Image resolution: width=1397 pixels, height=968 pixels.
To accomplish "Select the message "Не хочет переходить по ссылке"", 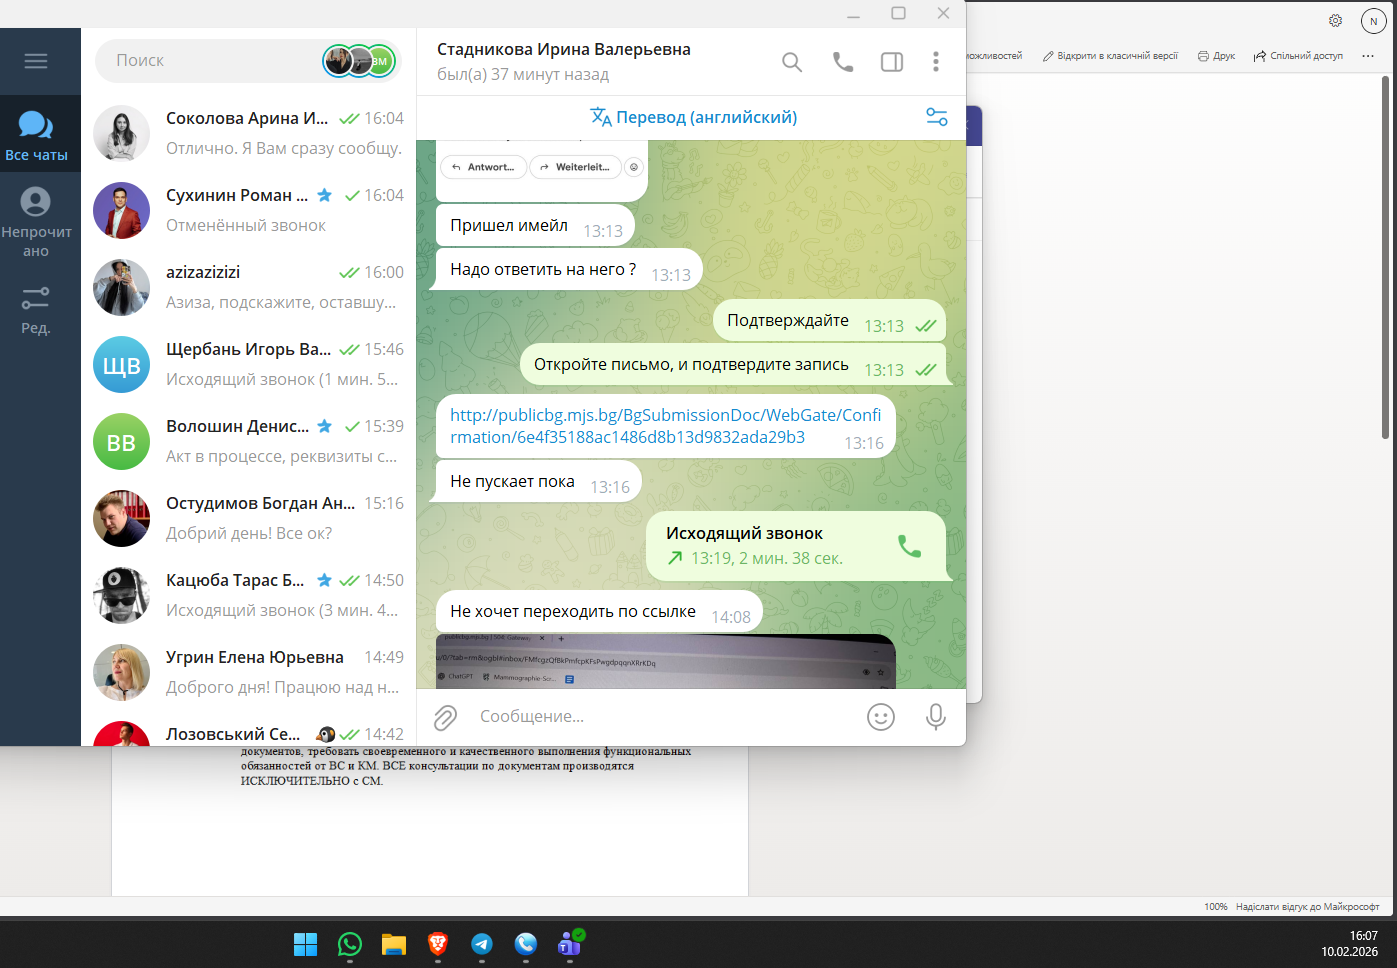I will pyautogui.click(x=600, y=612).
